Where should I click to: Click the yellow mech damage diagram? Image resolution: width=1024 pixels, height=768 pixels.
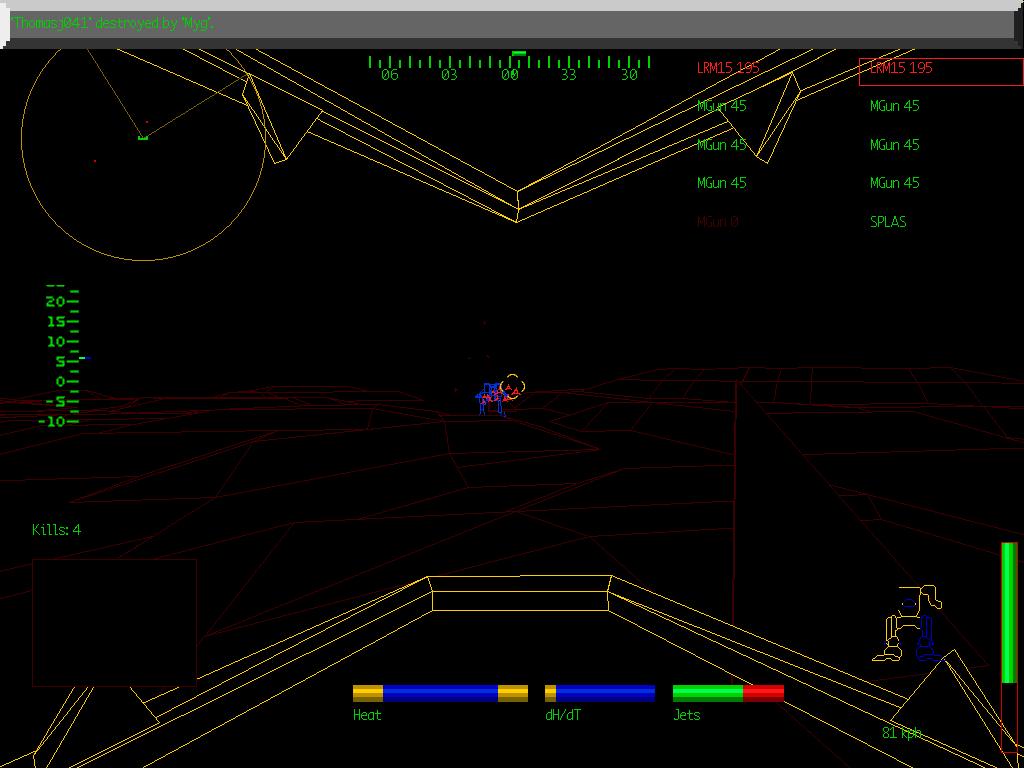(x=912, y=624)
